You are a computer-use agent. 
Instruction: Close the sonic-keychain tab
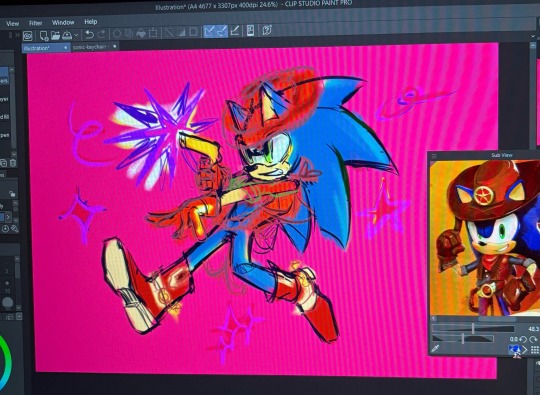pyautogui.click(x=114, y=46)
